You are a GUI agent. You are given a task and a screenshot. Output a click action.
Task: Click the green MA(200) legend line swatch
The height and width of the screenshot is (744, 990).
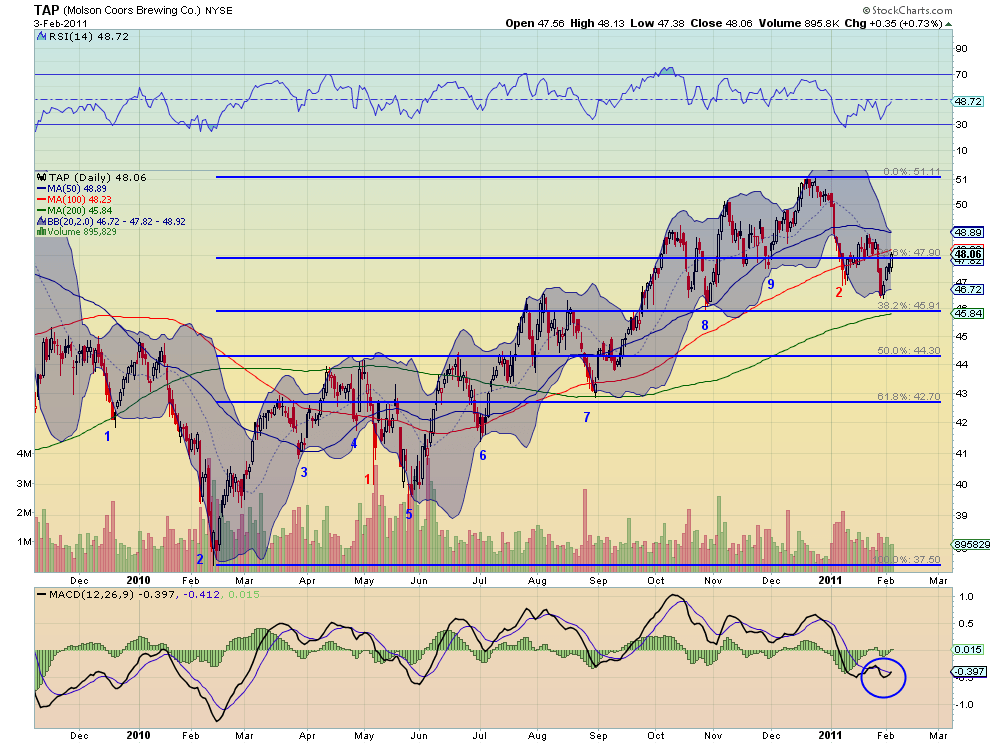pos(42,210)
